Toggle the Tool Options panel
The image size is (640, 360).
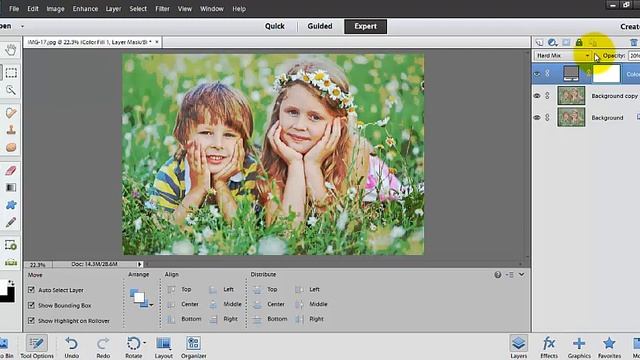pos(37,347)
